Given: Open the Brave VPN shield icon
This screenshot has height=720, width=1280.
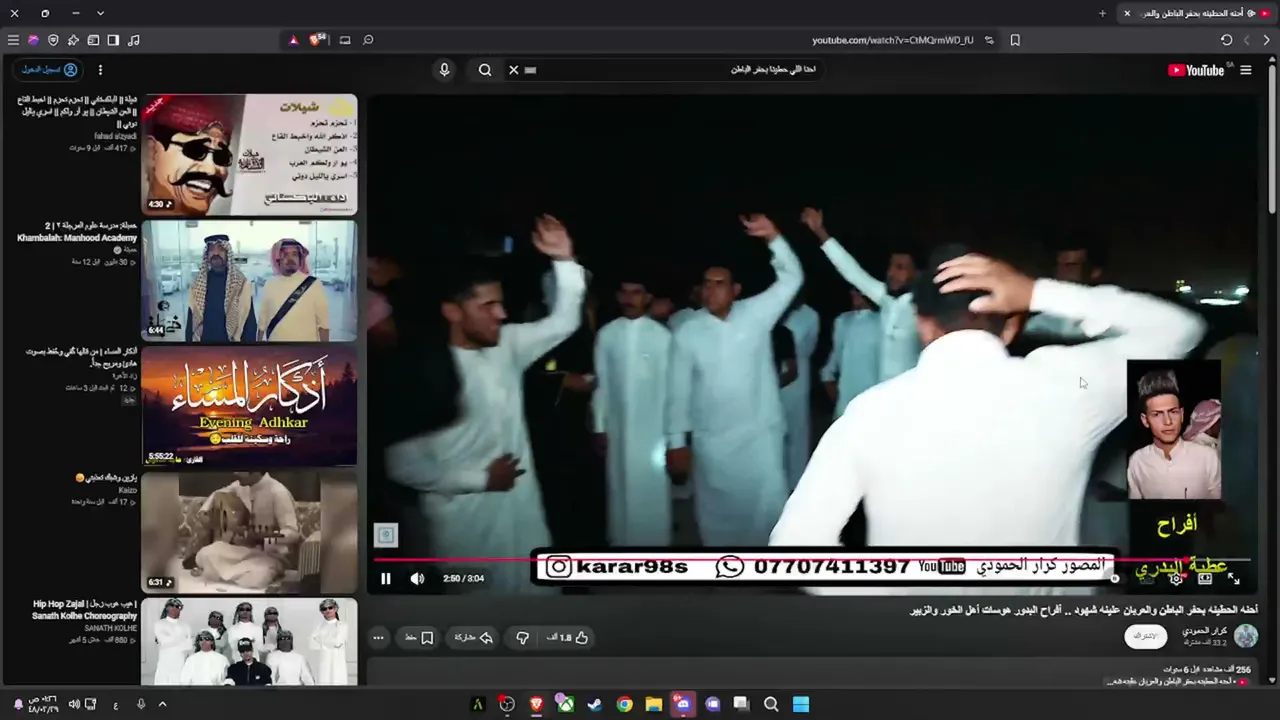Looking at the screenshot, I should (53, 40).
